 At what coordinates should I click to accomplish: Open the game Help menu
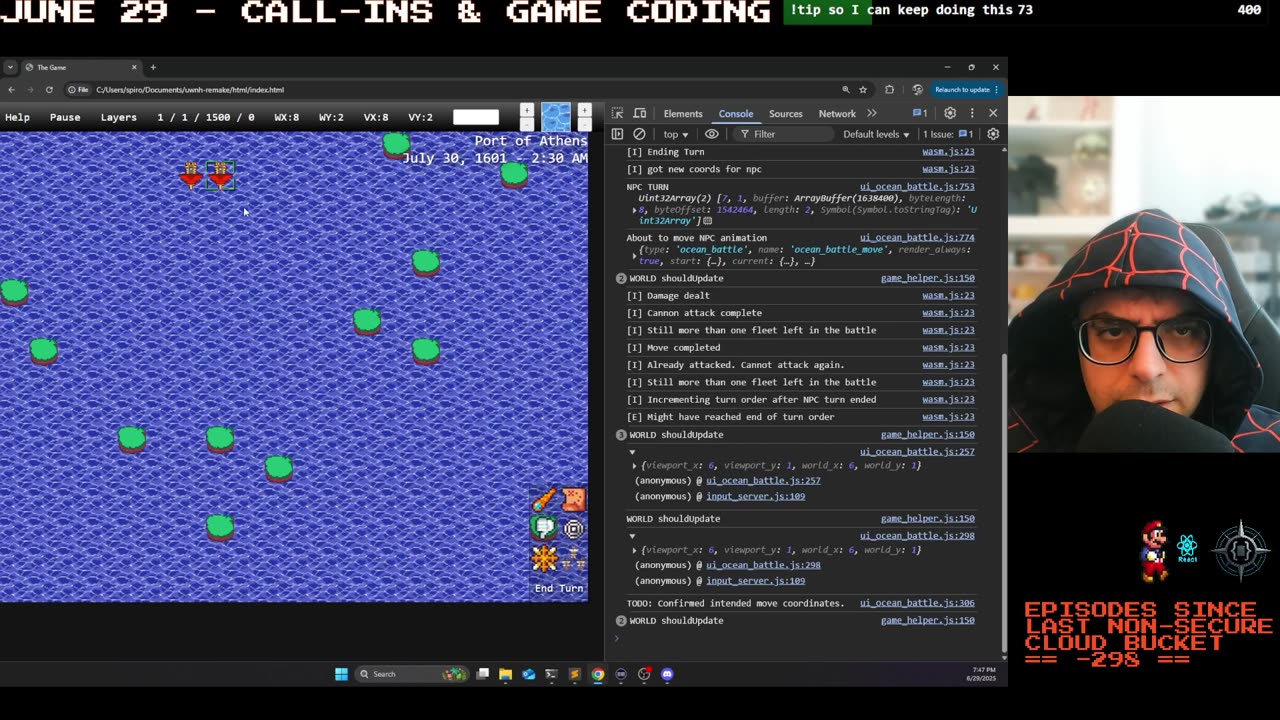[17, 117]
